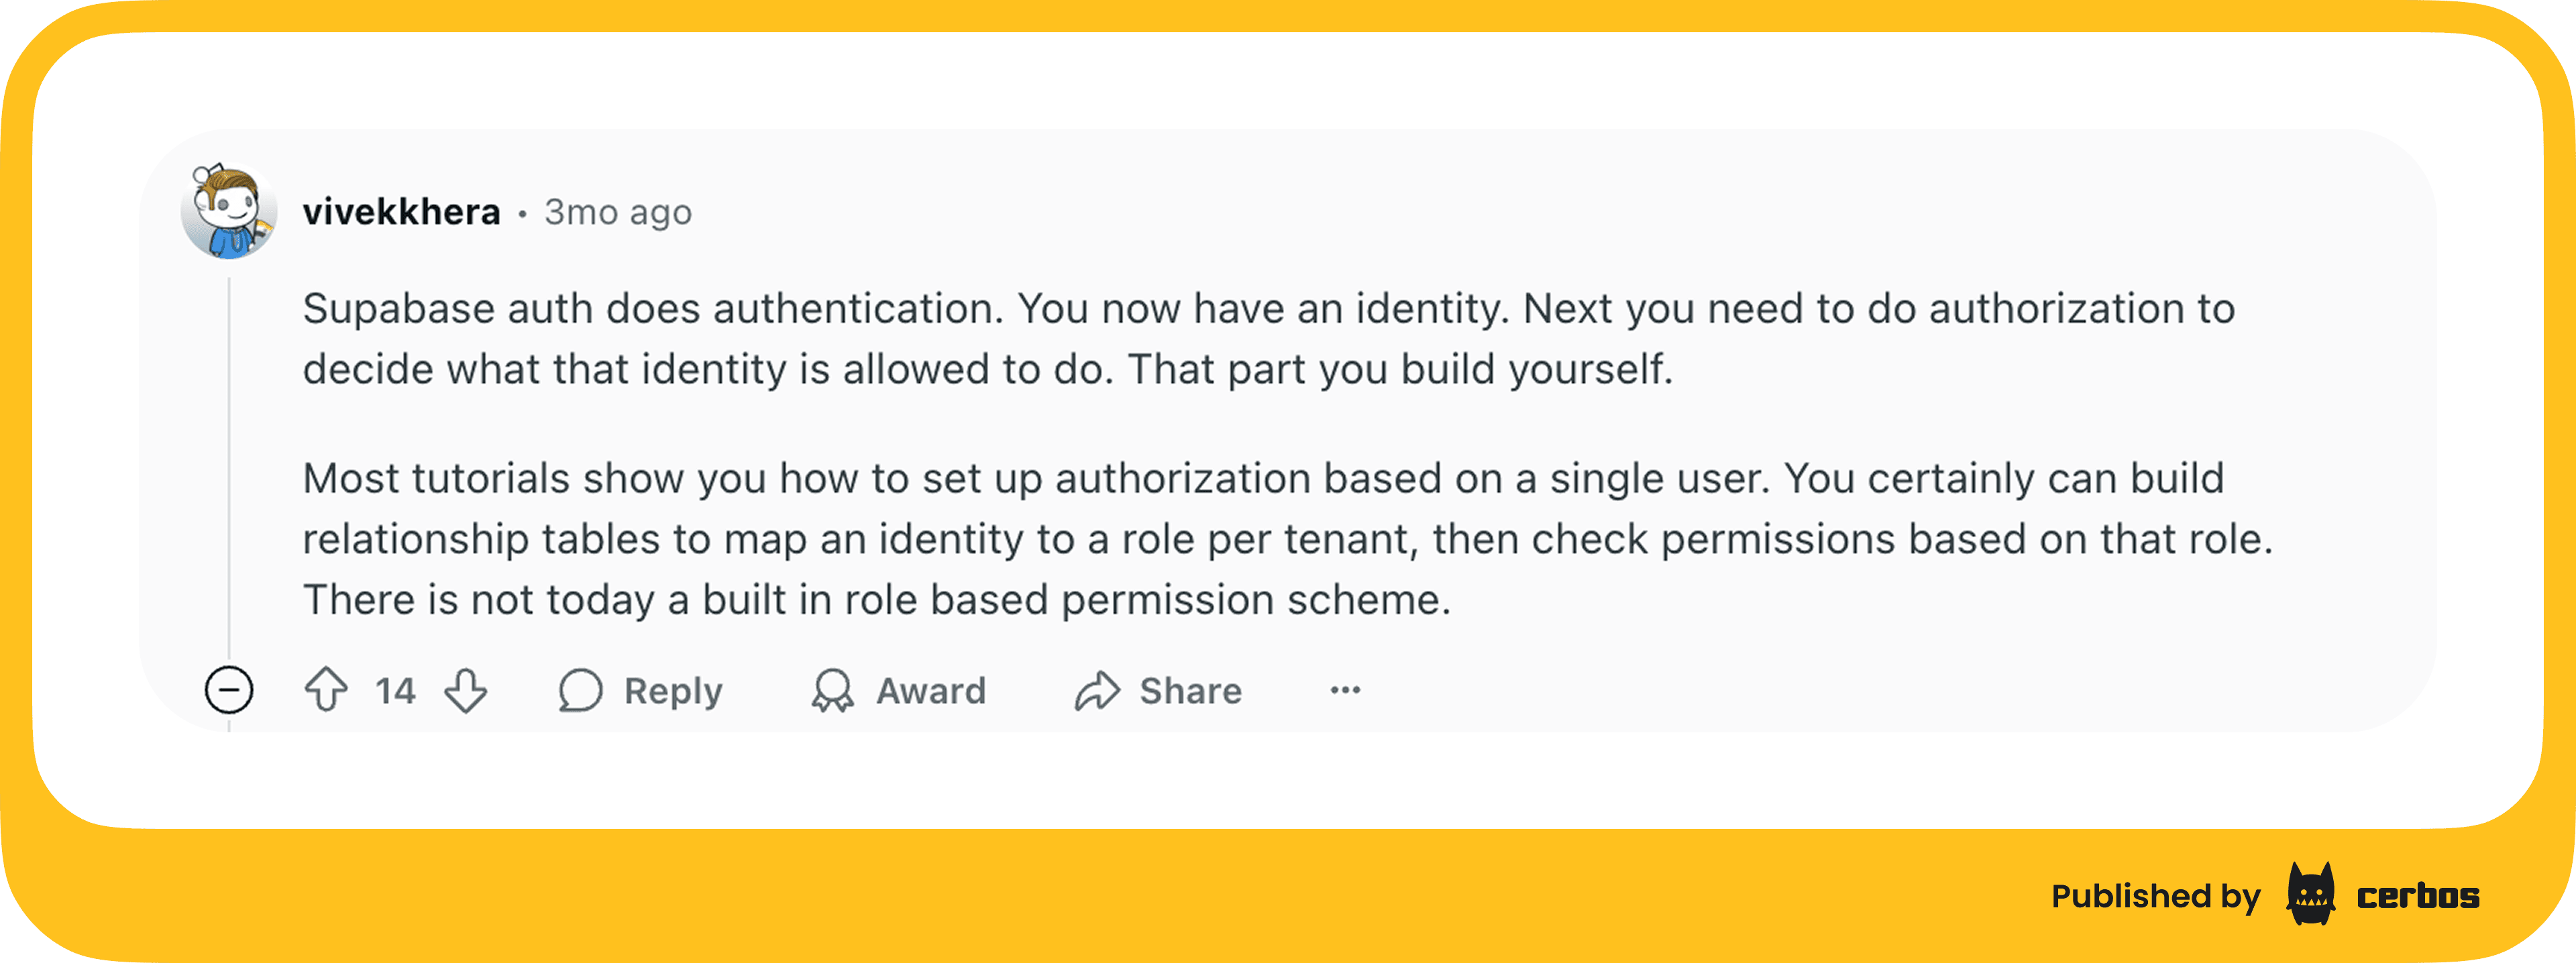
Task: Downvote the vivekkhera comment
Action: [466, 690]
